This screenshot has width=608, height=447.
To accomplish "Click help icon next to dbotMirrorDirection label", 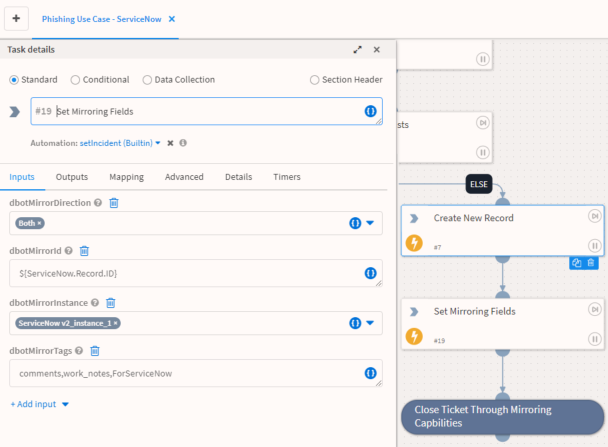I will pyautogui.click(x=98, y=202).
